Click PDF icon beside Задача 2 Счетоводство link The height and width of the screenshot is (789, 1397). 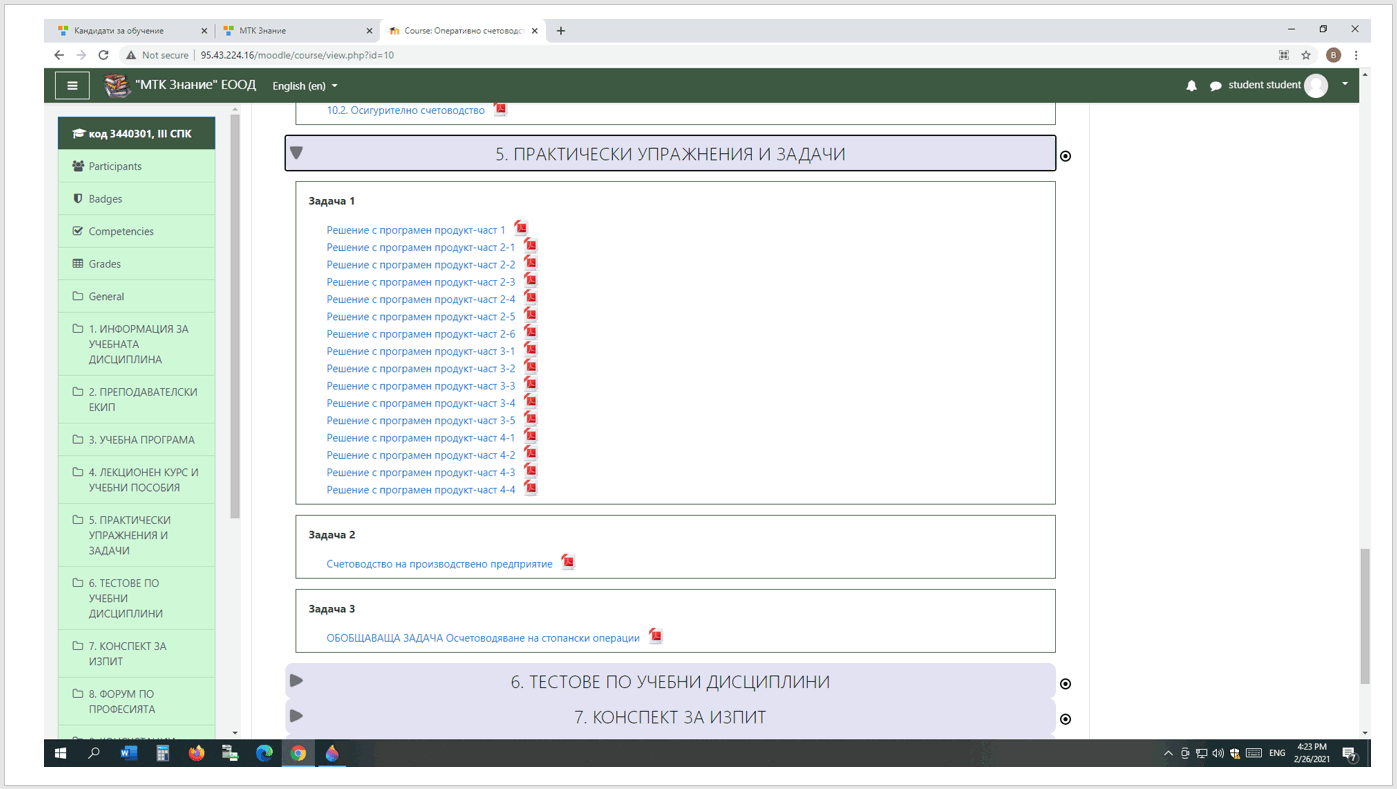click(x=568, y=562)
